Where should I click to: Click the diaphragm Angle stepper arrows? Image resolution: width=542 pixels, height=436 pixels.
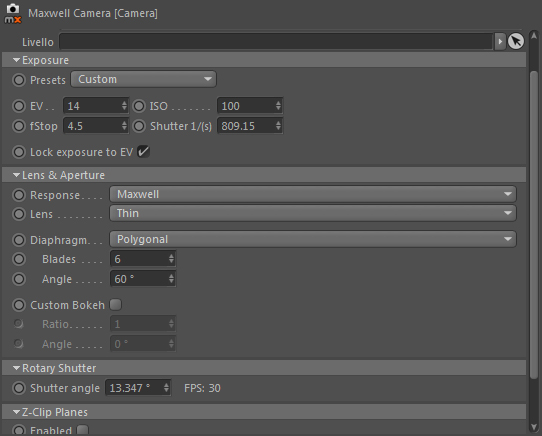tap(171, 279)
